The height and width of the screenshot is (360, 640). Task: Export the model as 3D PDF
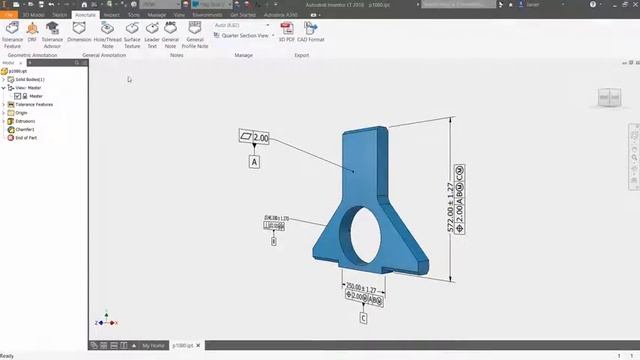coord(287,32)
